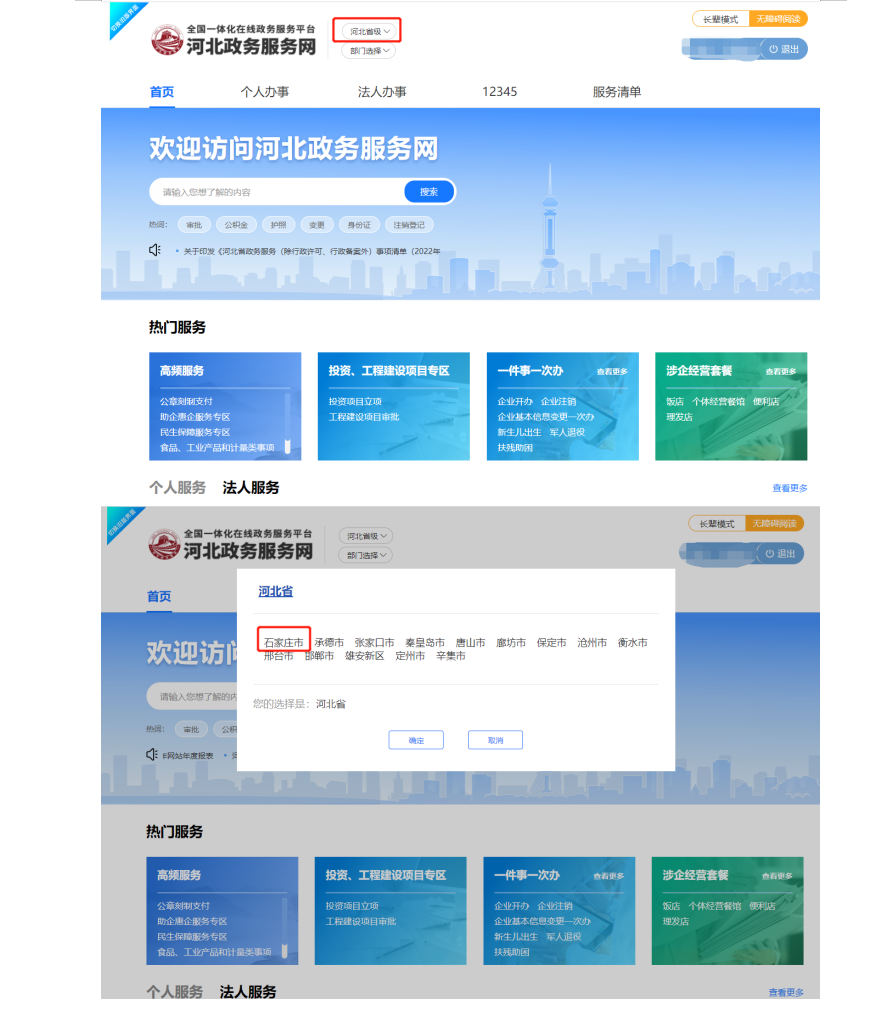
Task: Click the 护照 hot-word tag
Action: [279, 225]
